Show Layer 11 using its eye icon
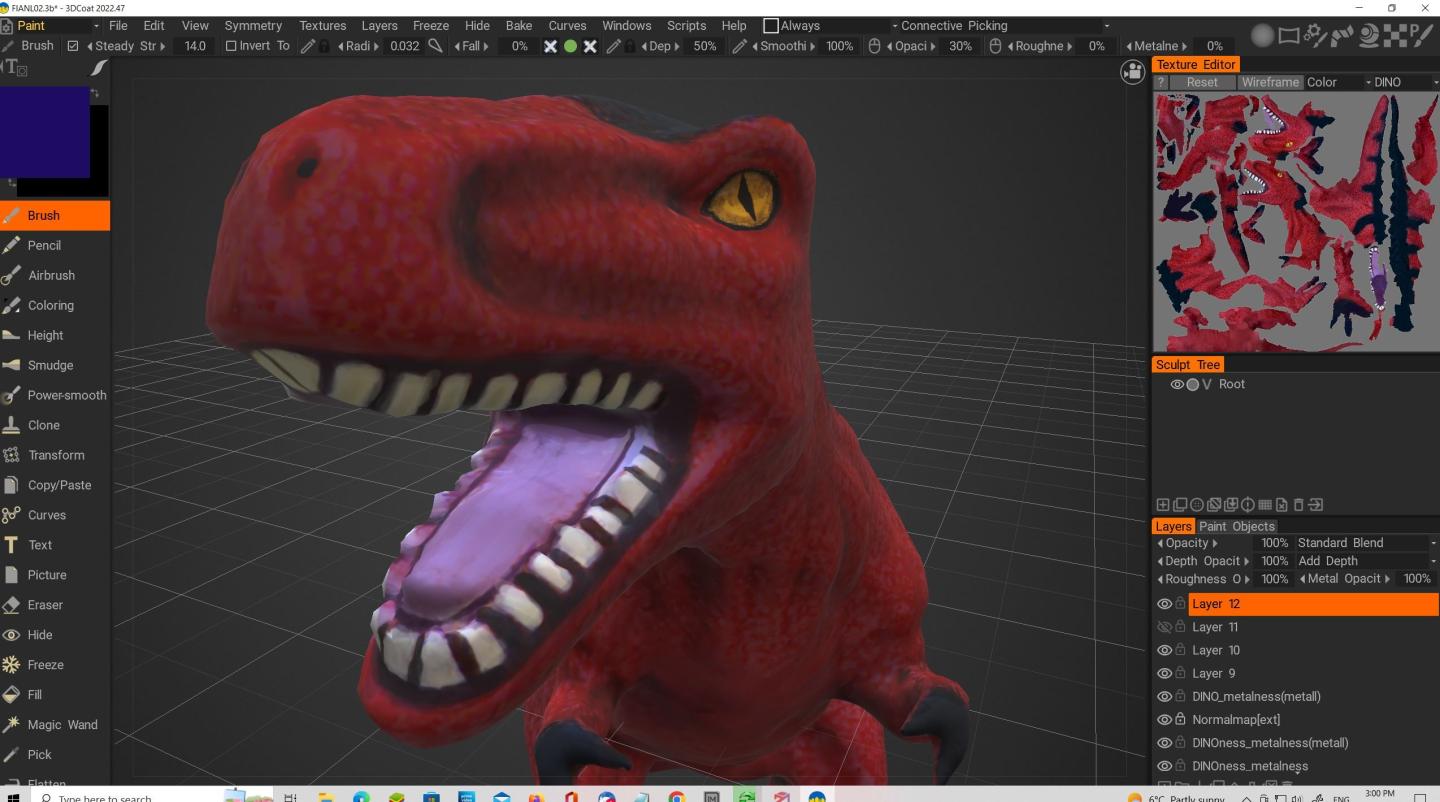 (x=1164, y=627)
